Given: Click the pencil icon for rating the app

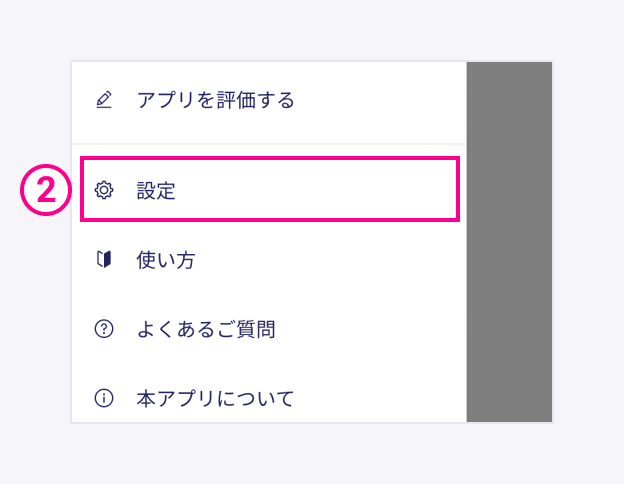Looking at the screenshot, I should pos(104,100).
